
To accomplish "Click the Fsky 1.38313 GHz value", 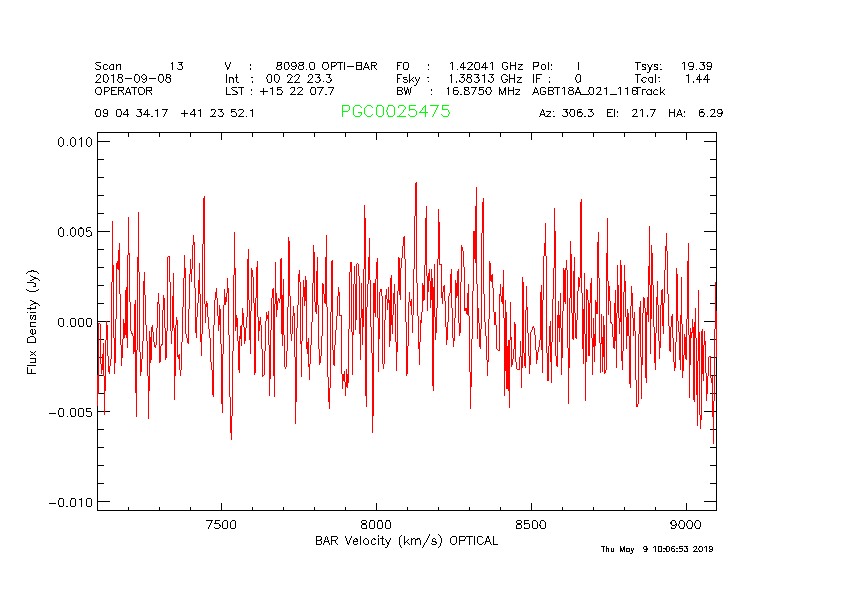I will tap(485, 78).
